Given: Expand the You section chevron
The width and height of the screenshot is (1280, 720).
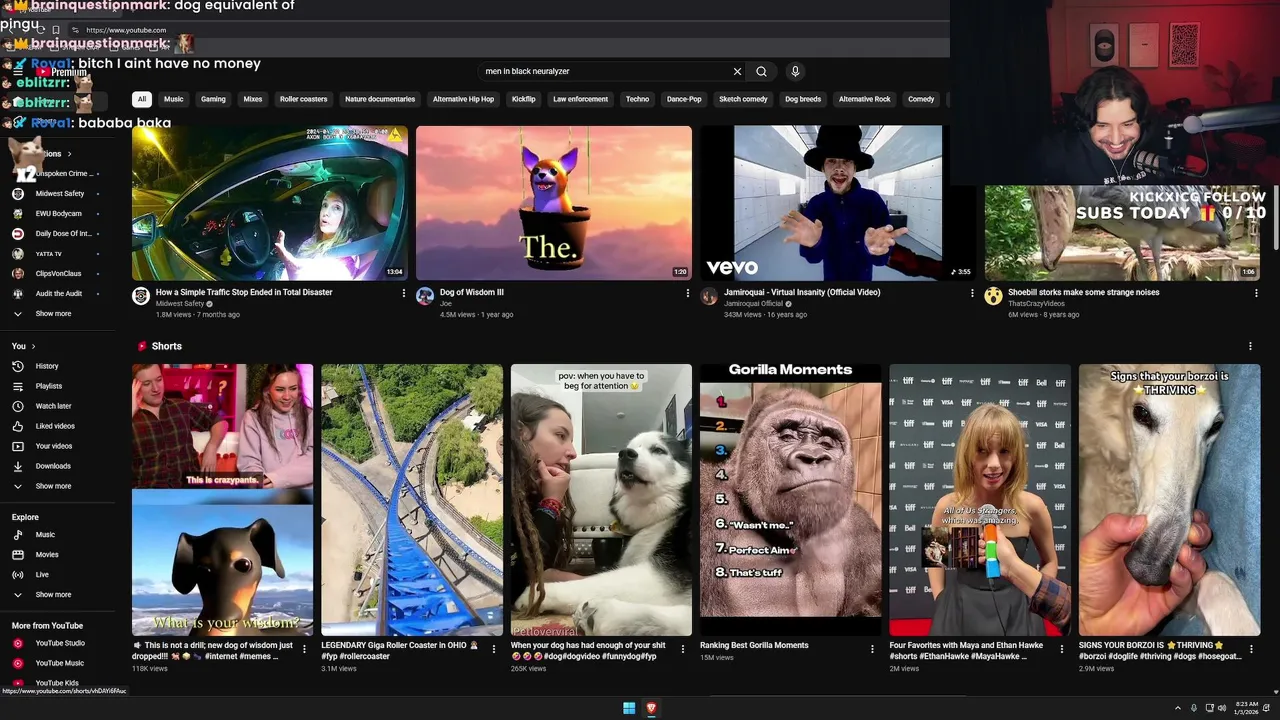Looking at the screenshot, I should pyautogui.click(x=33, y=346).
